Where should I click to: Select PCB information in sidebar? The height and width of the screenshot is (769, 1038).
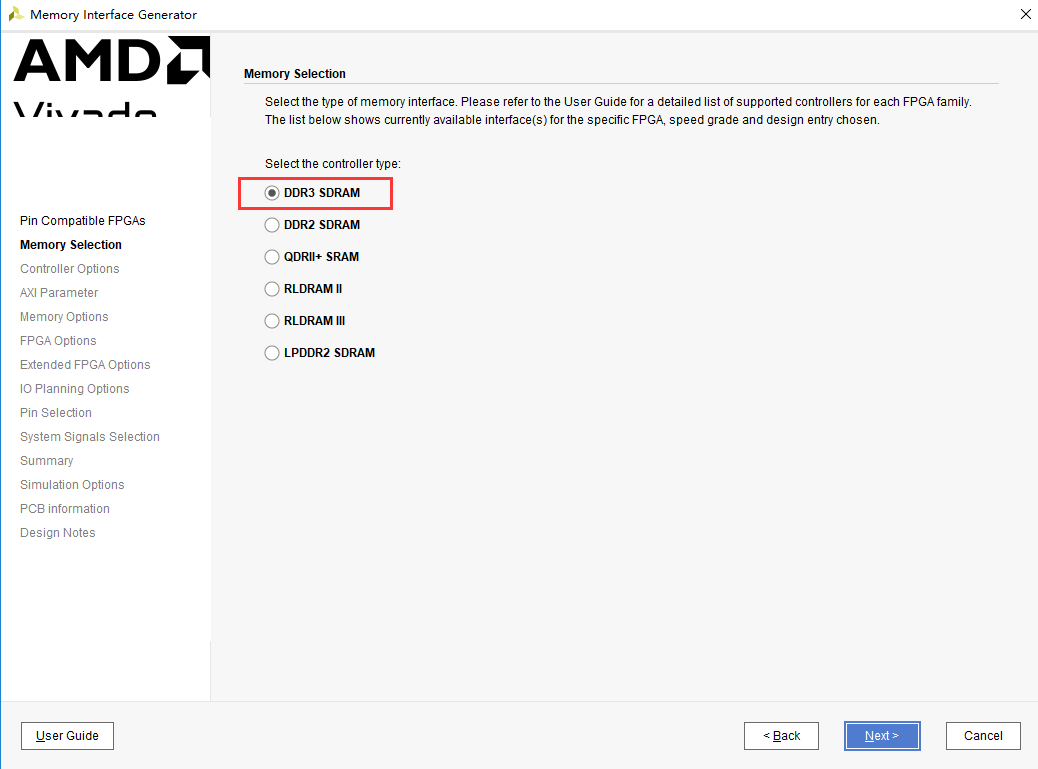tap(65, 508)
